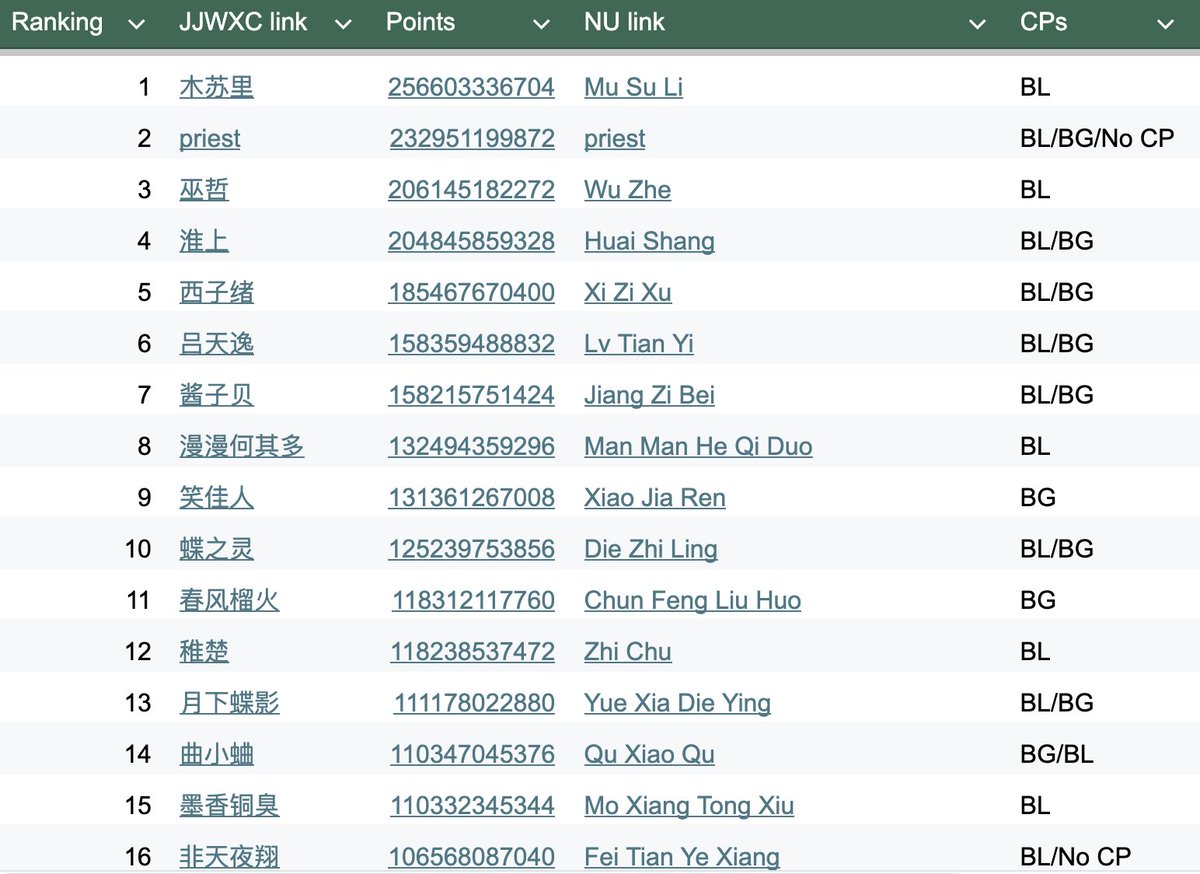1200x874 pixels.
Task: Click the points link 131361267008
Action: point(471,498)
